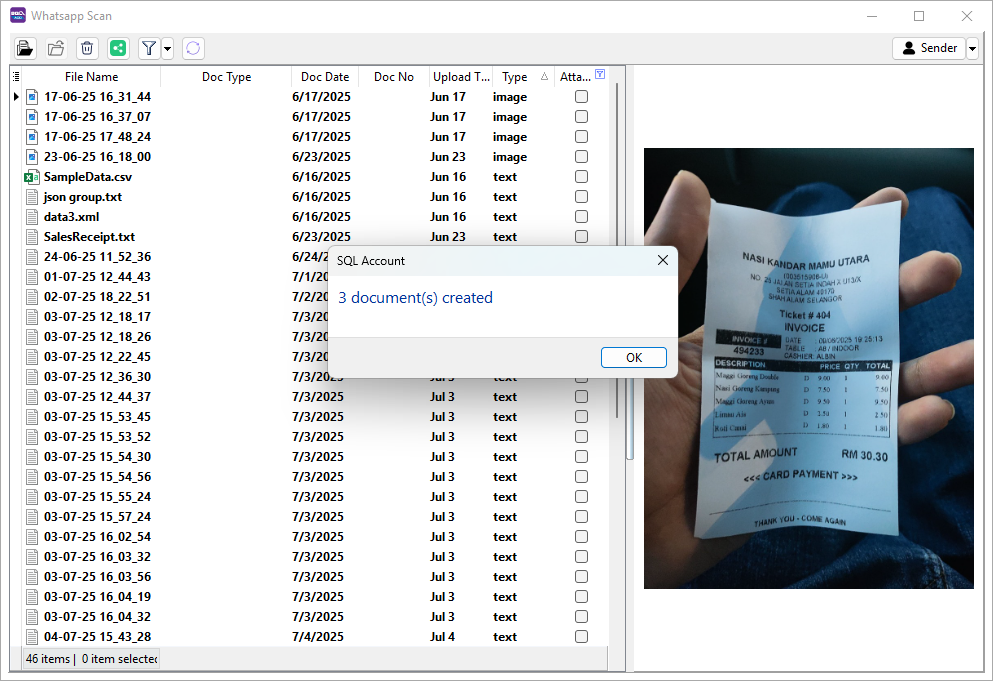The image size is (993, 681).
Task: Open the filter dropdown arrow
Action: tap(167, 48)
